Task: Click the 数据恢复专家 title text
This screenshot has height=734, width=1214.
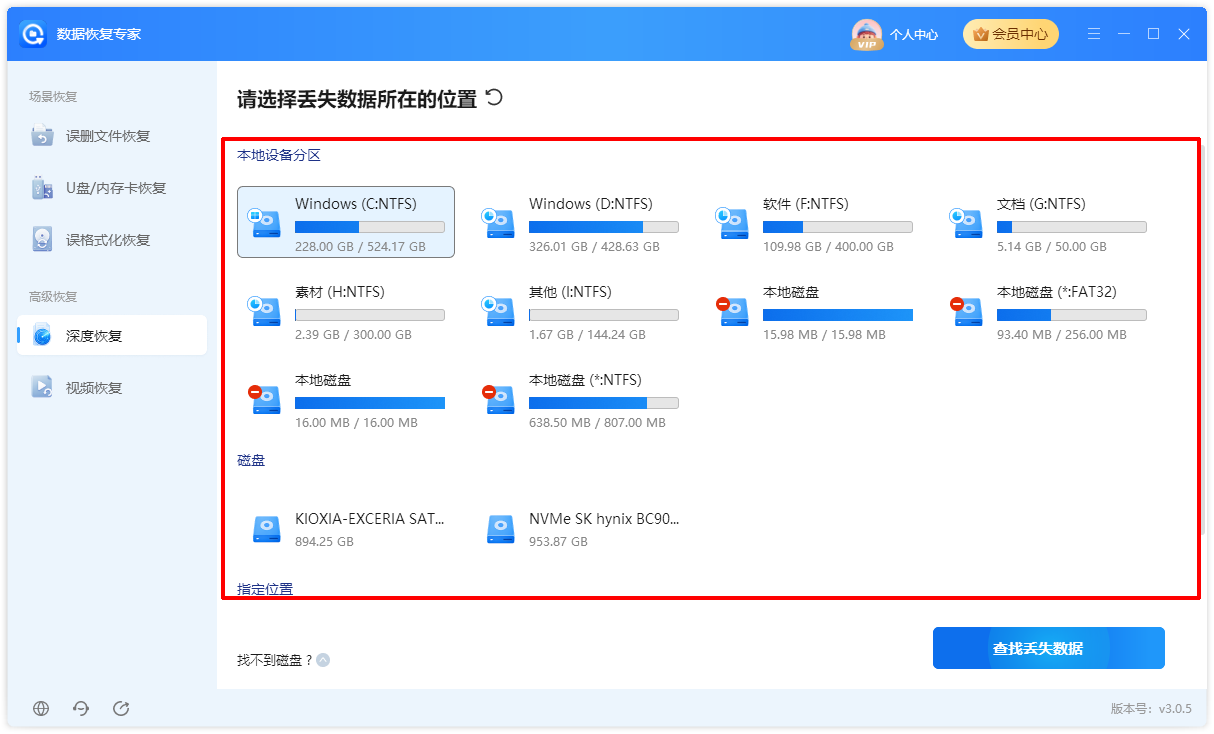Action: pyautogui.click(x=99, y=34)
